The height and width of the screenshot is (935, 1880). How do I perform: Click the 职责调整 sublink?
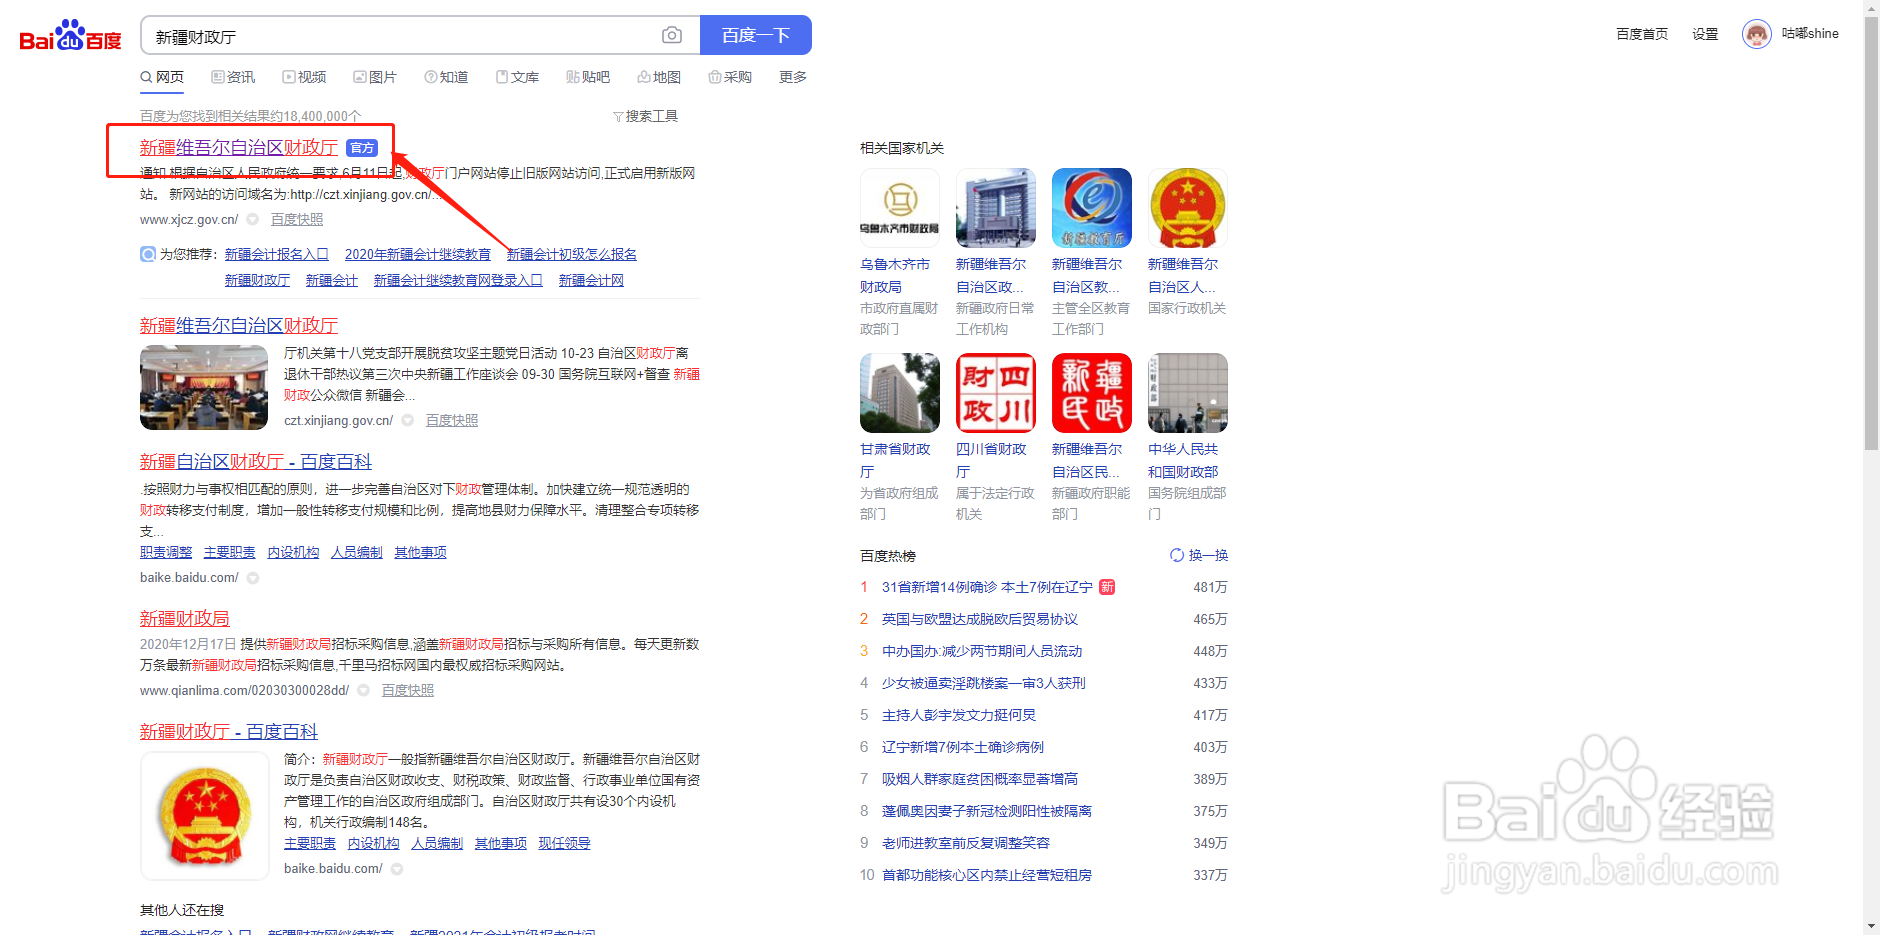[166, 552]
